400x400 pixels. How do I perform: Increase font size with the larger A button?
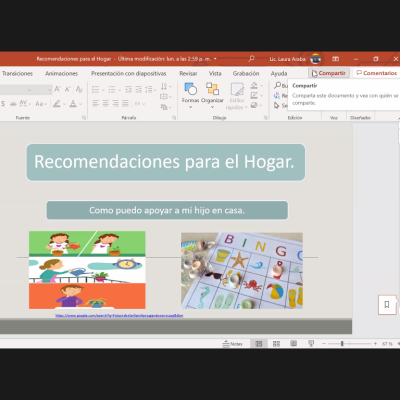(x=57, y=89)
